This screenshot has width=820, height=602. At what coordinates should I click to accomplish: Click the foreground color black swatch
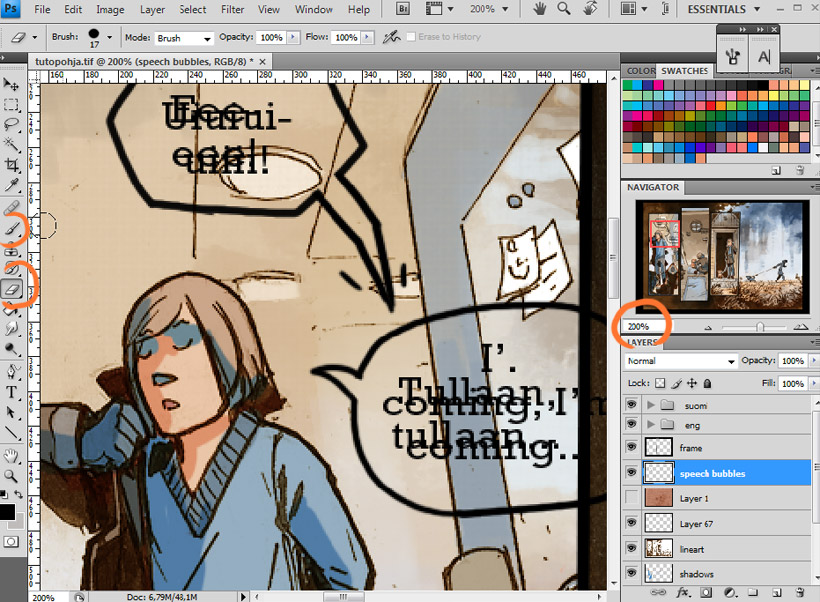pos(8,513)
